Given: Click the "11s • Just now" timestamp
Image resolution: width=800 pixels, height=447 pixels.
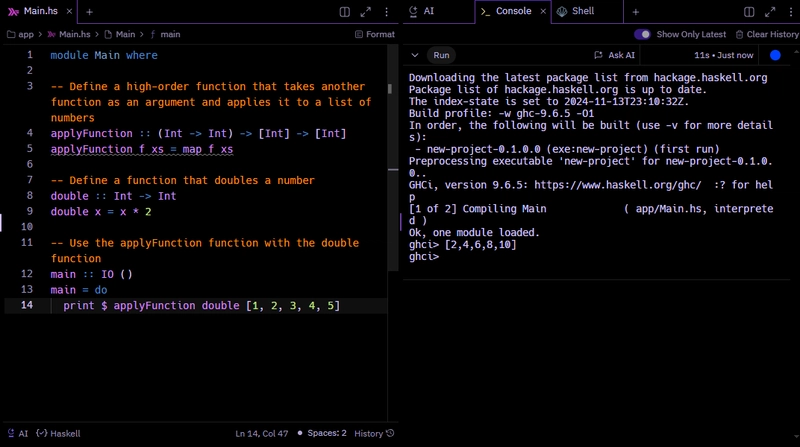Looking at the screenshot, I should click(723, 55).
